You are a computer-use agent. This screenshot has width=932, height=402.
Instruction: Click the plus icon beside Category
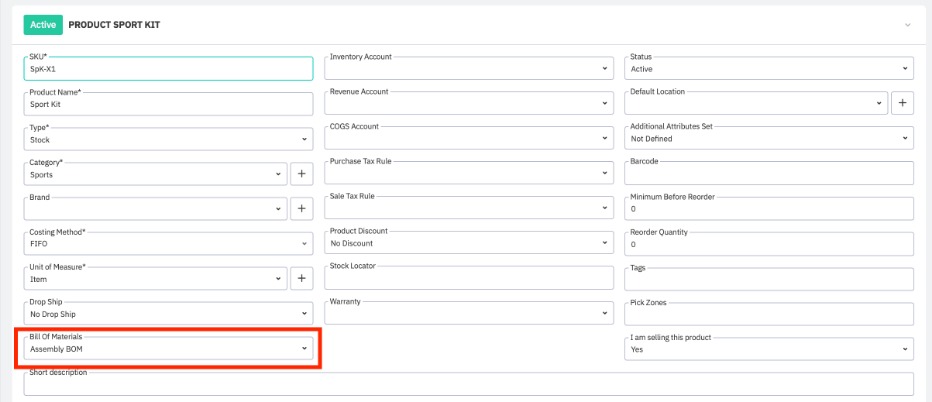(x=301, y=174)
